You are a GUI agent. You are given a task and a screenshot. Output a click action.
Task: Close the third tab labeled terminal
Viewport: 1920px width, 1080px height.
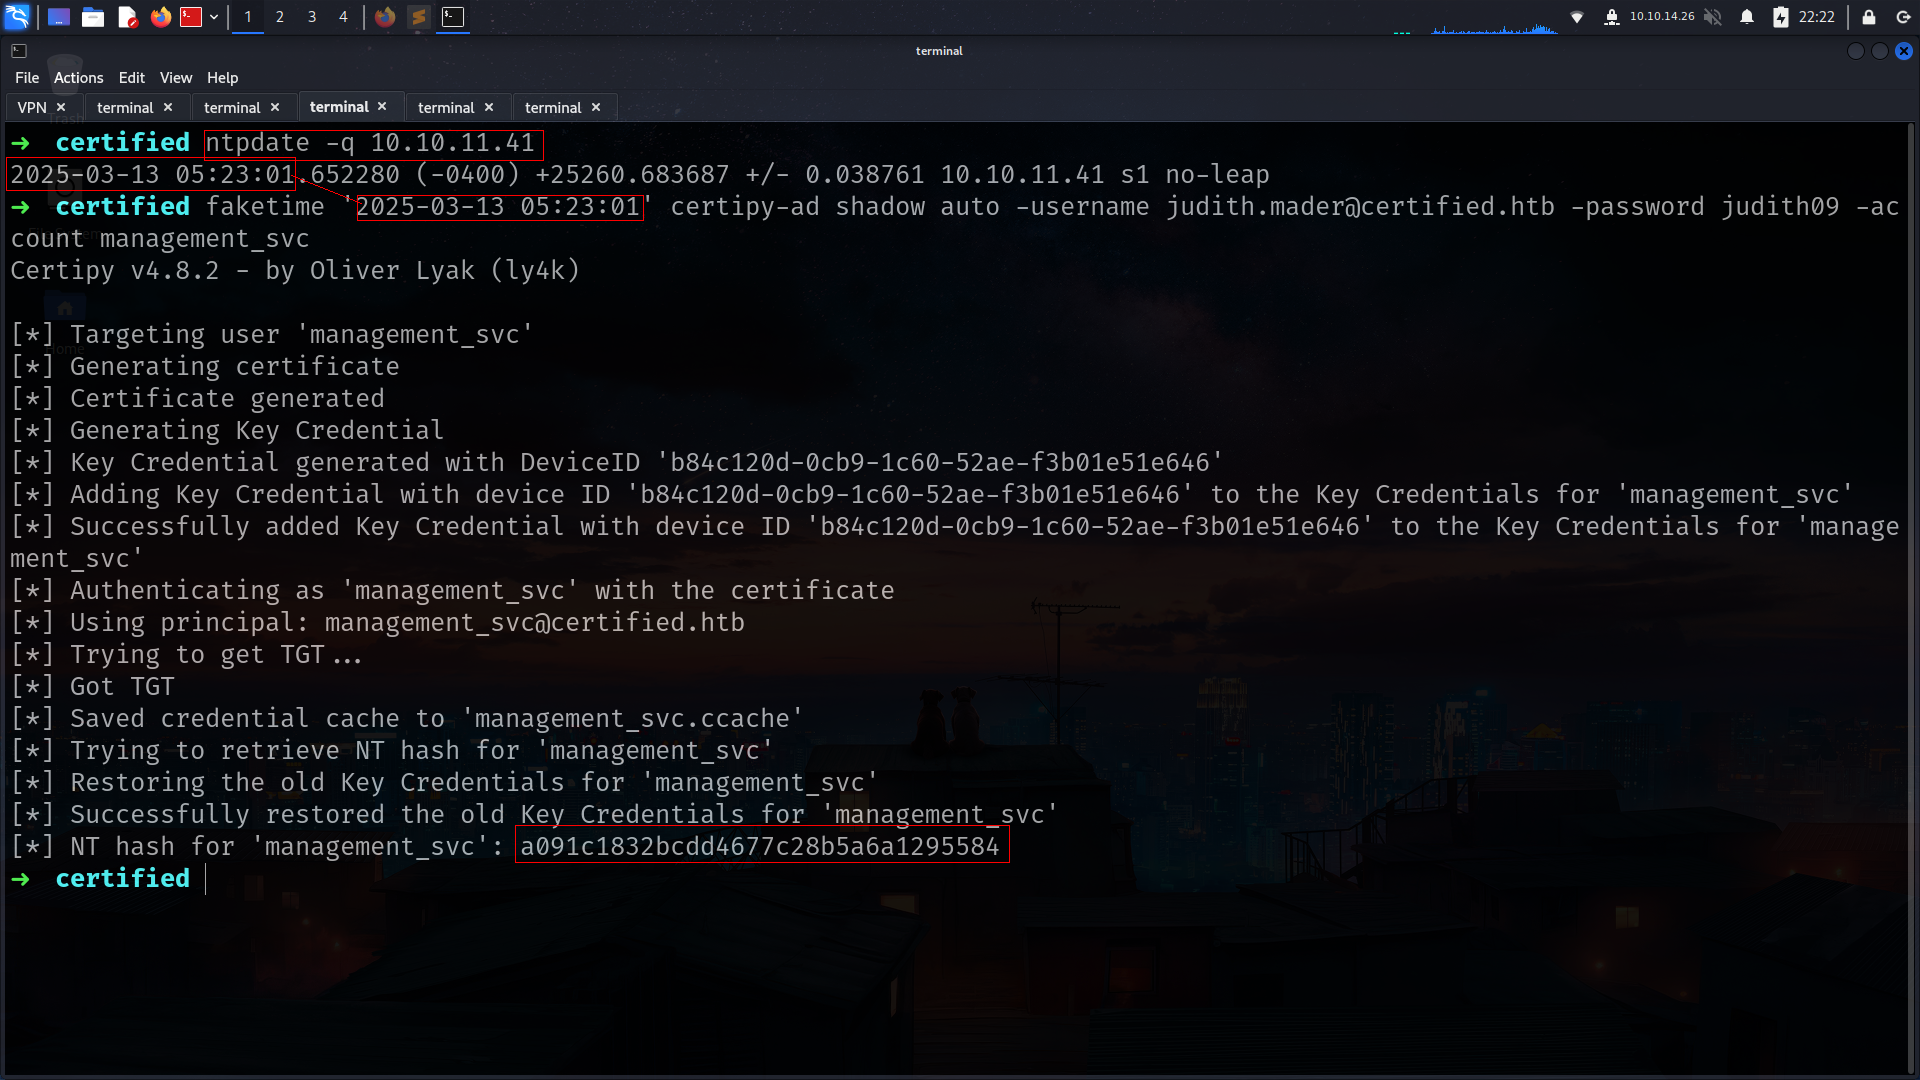tap(275, 107)
